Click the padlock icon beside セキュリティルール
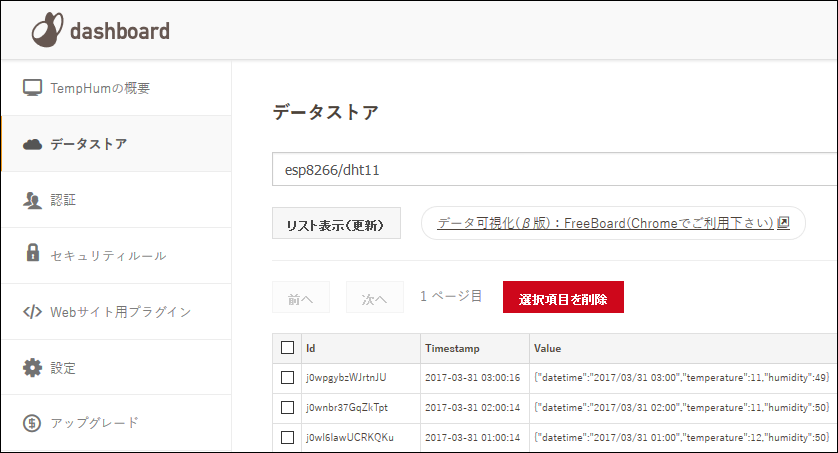 point(33,253)
